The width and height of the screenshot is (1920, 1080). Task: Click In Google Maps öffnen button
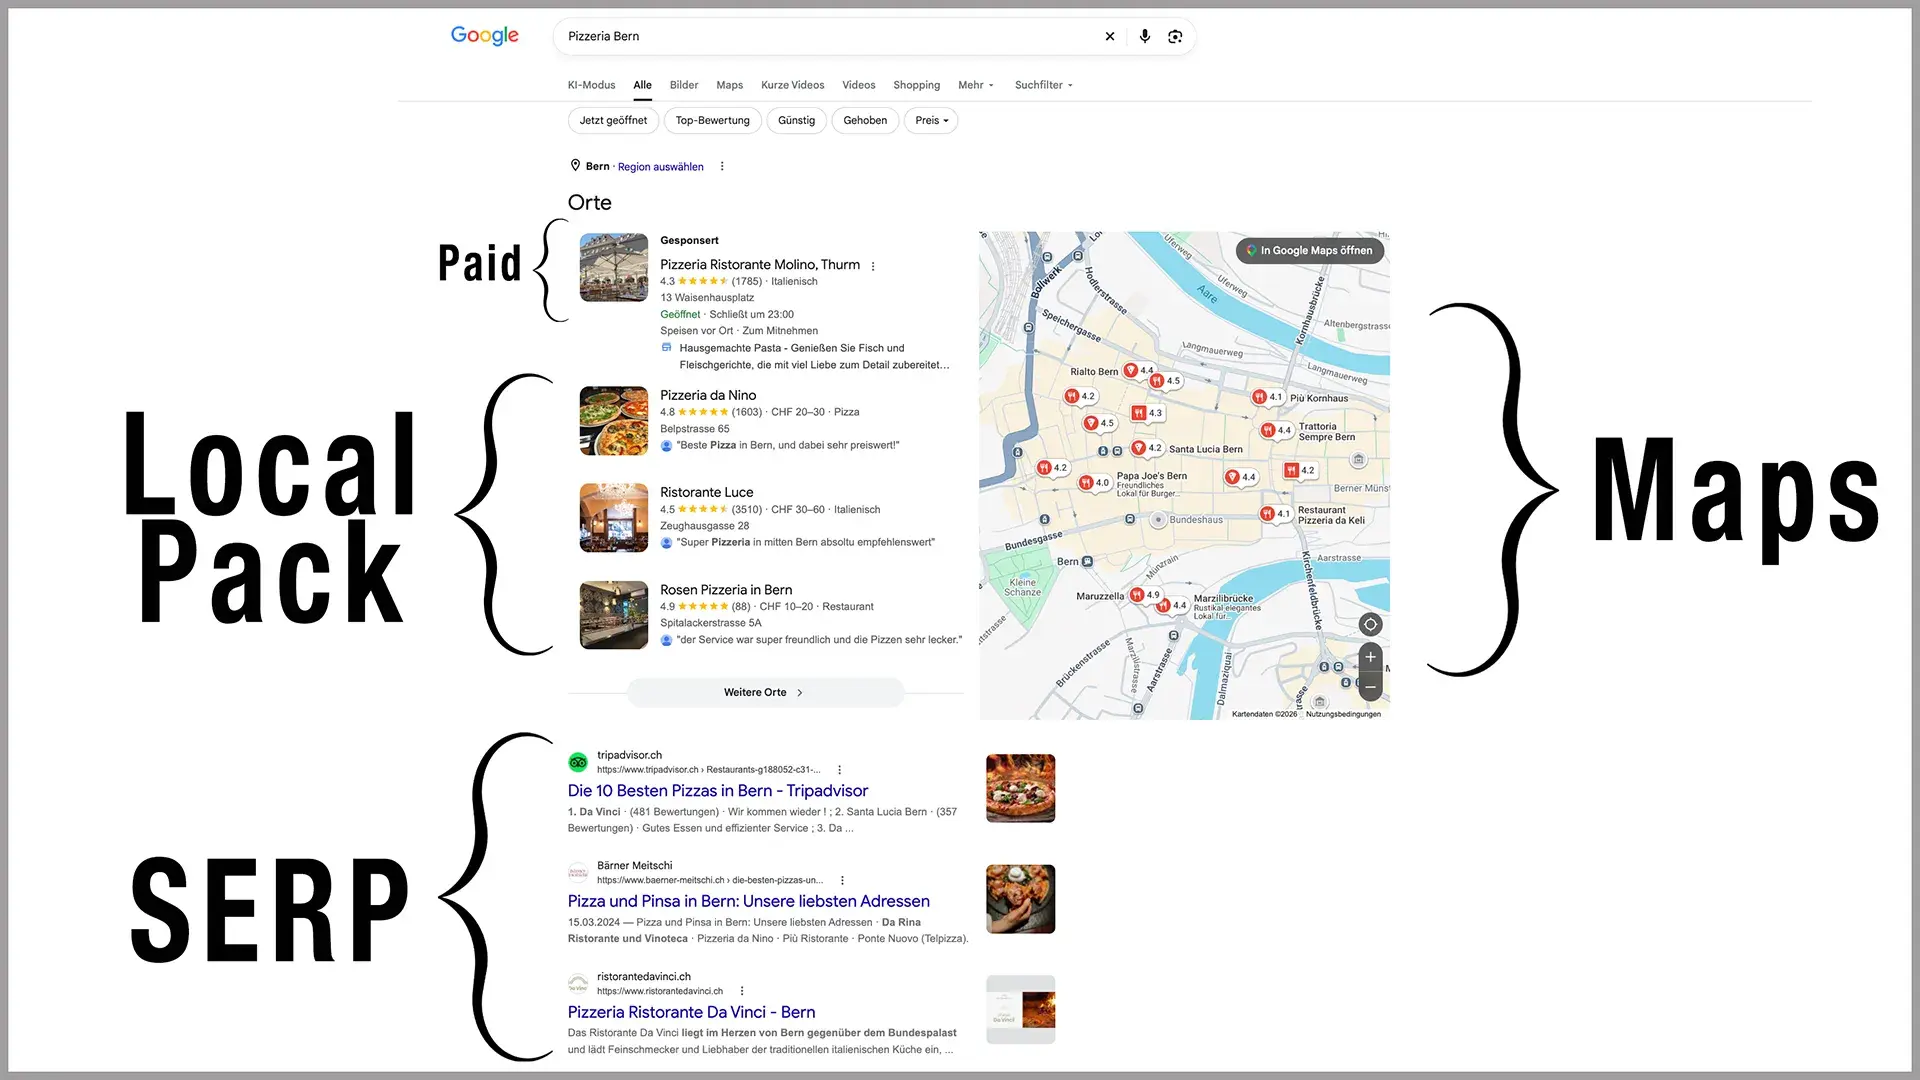click(x=1310, y=251)
